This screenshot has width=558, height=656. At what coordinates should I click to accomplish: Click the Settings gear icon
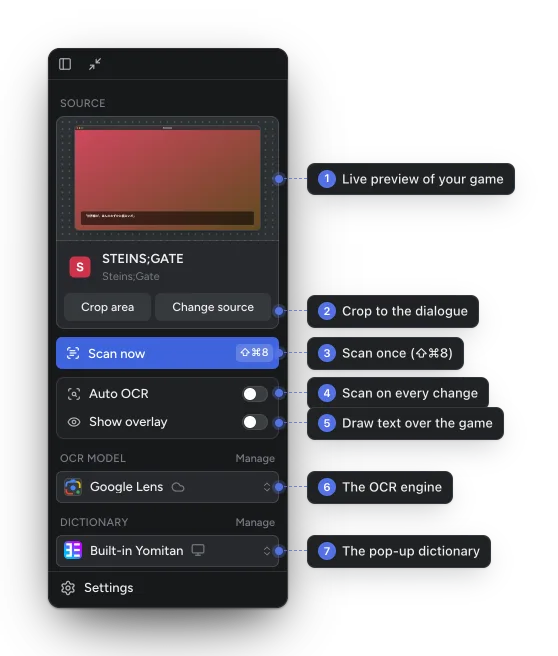coord(68,588)
